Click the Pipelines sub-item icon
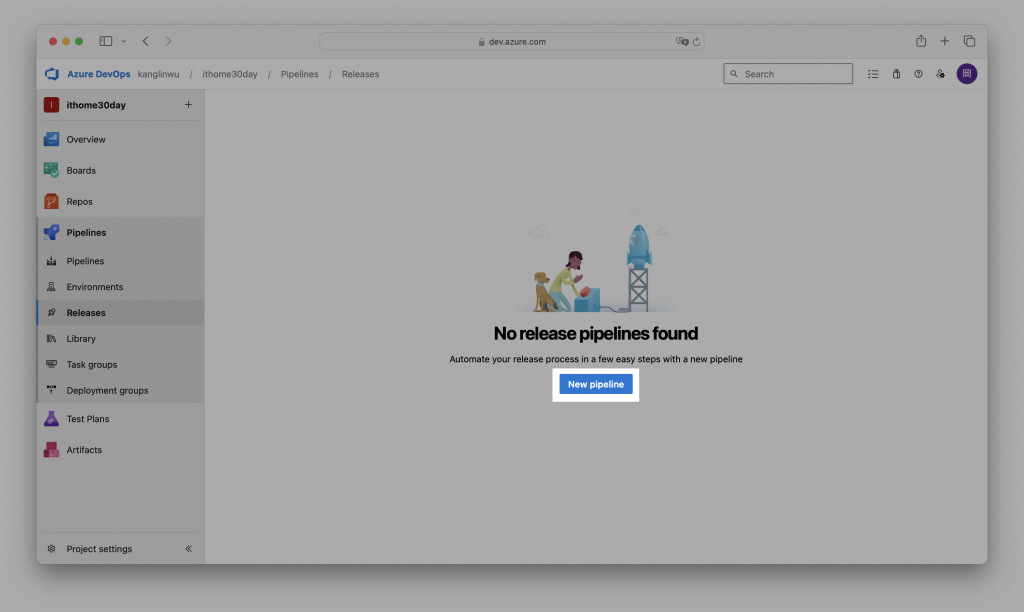The height and width of the screenshot is (612, 1024). tap(52, 261)
